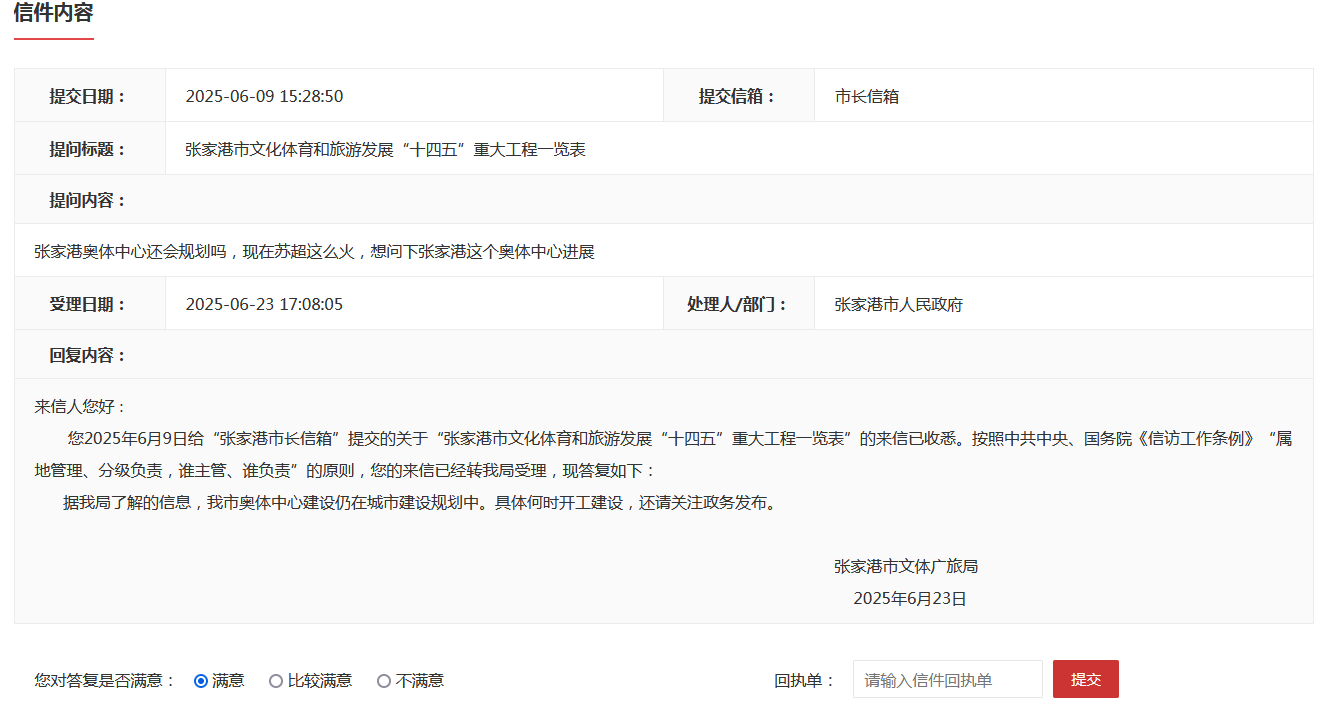Viewport: 1323px width, 708px height.
Task: Select the 满意 satisfaction radio button
Action: (x=201, y=681)
